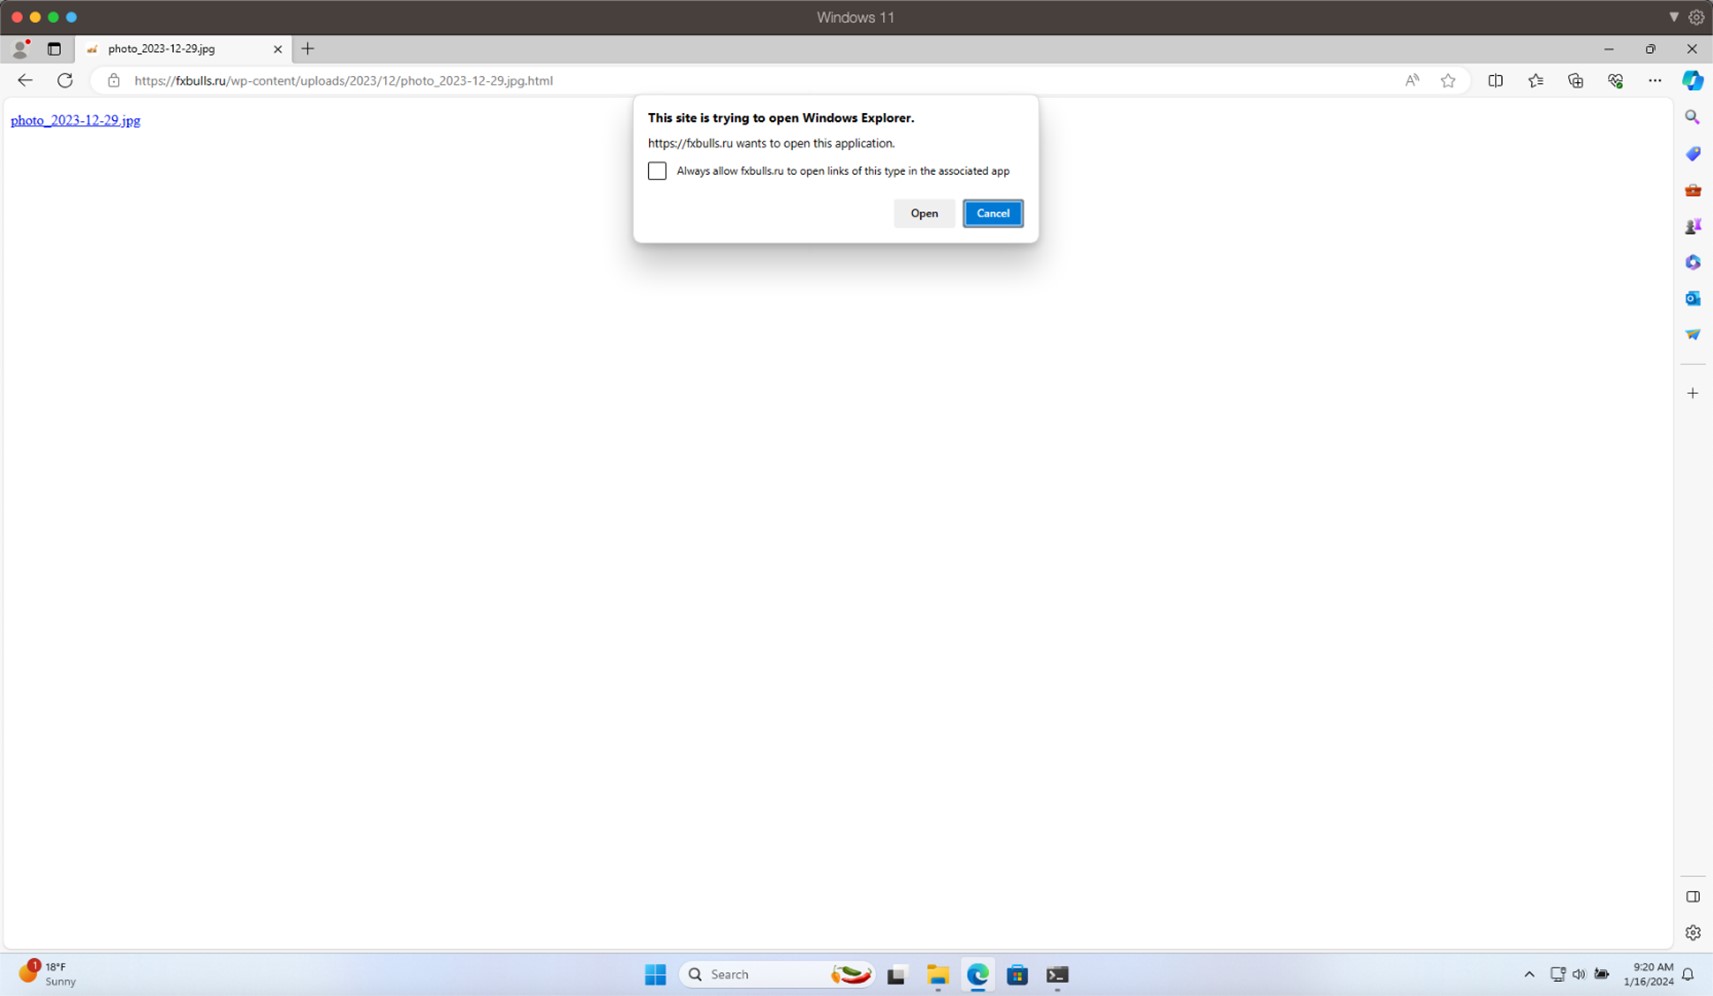The width and height of the screenshot is (1713, 996).
Task: Open the Favorites list icon
Action: (1535, 80)
